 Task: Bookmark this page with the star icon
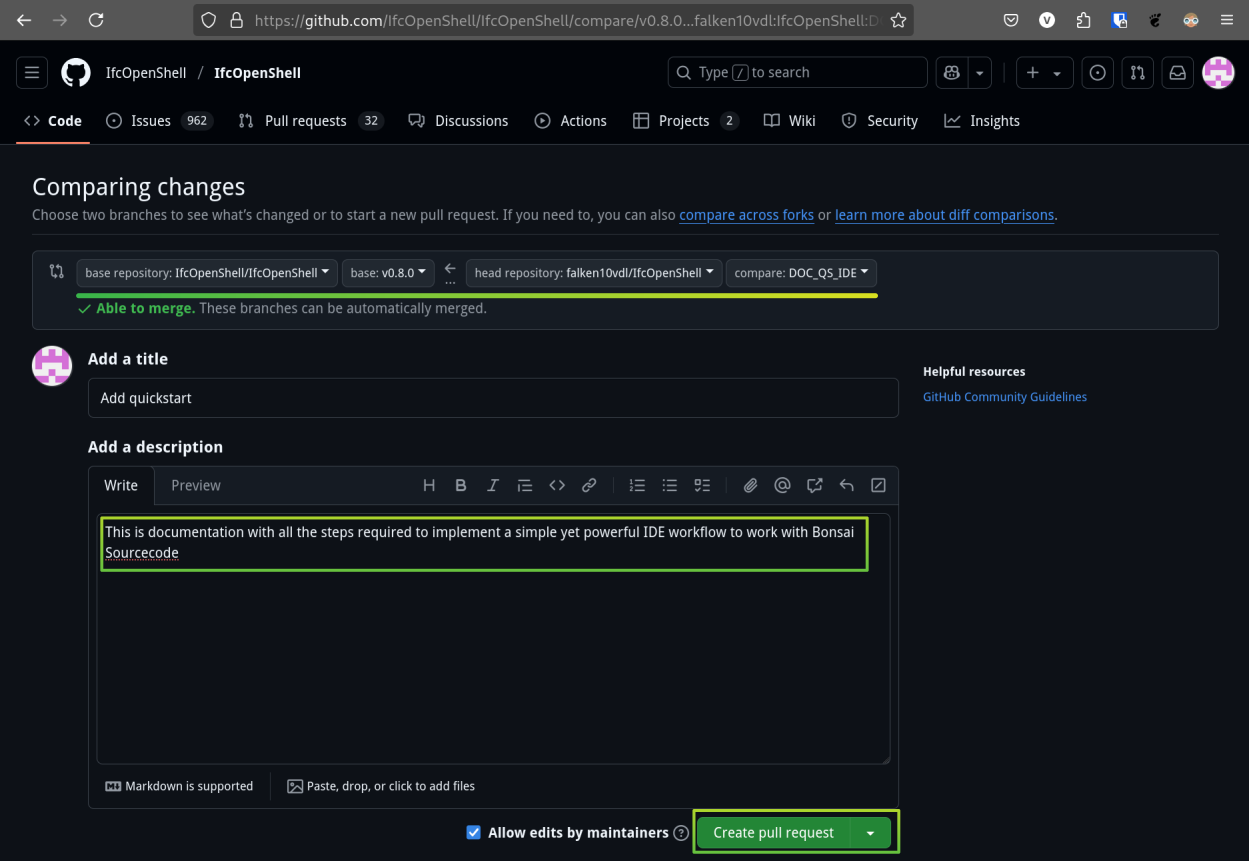898,20
